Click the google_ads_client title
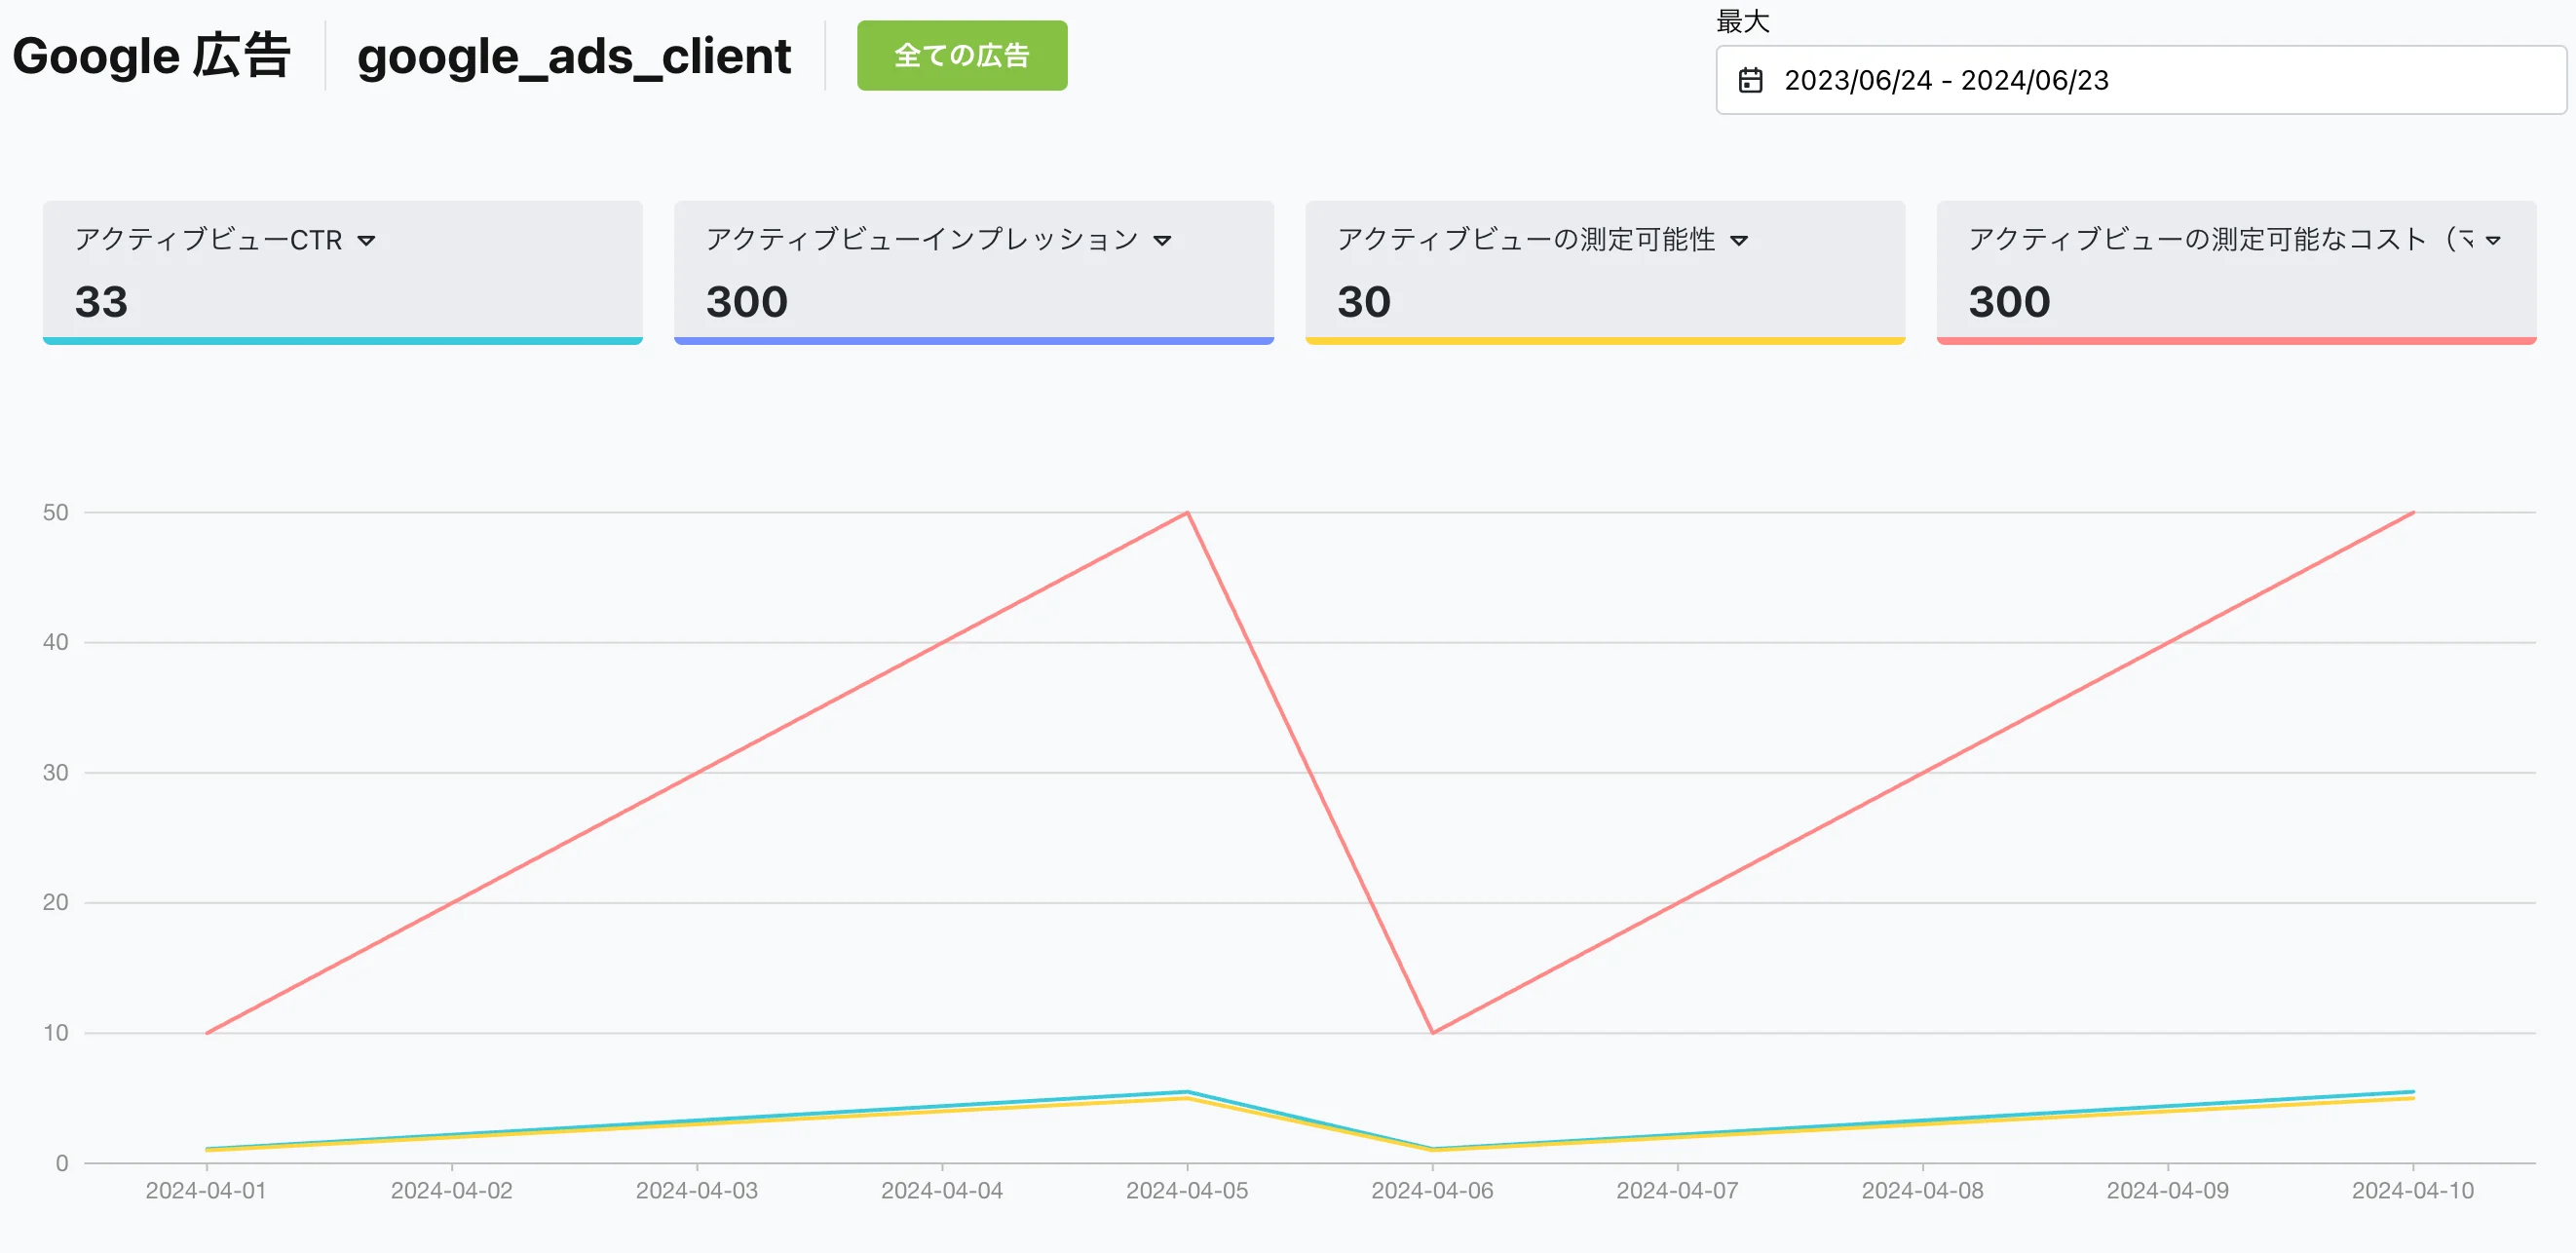 point(574,57)
